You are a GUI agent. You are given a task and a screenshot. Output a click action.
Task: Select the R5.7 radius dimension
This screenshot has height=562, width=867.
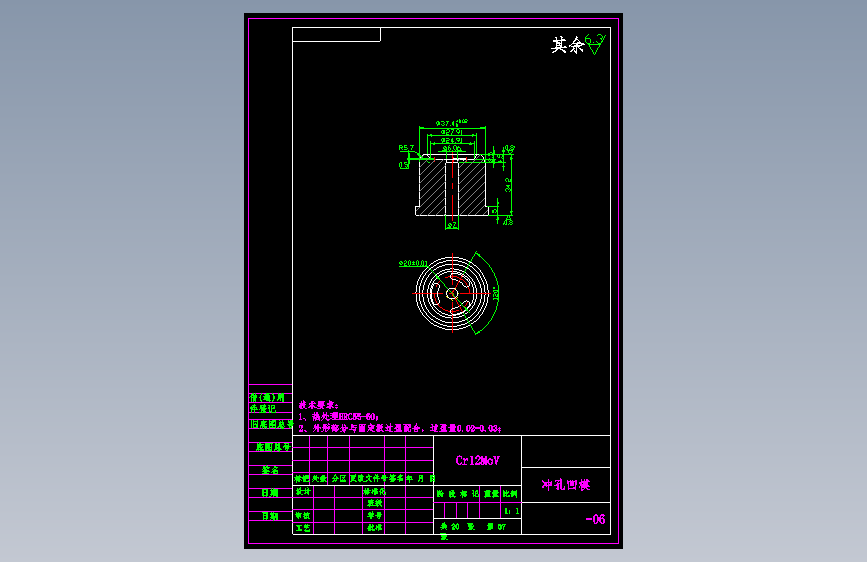click(406, 148)
